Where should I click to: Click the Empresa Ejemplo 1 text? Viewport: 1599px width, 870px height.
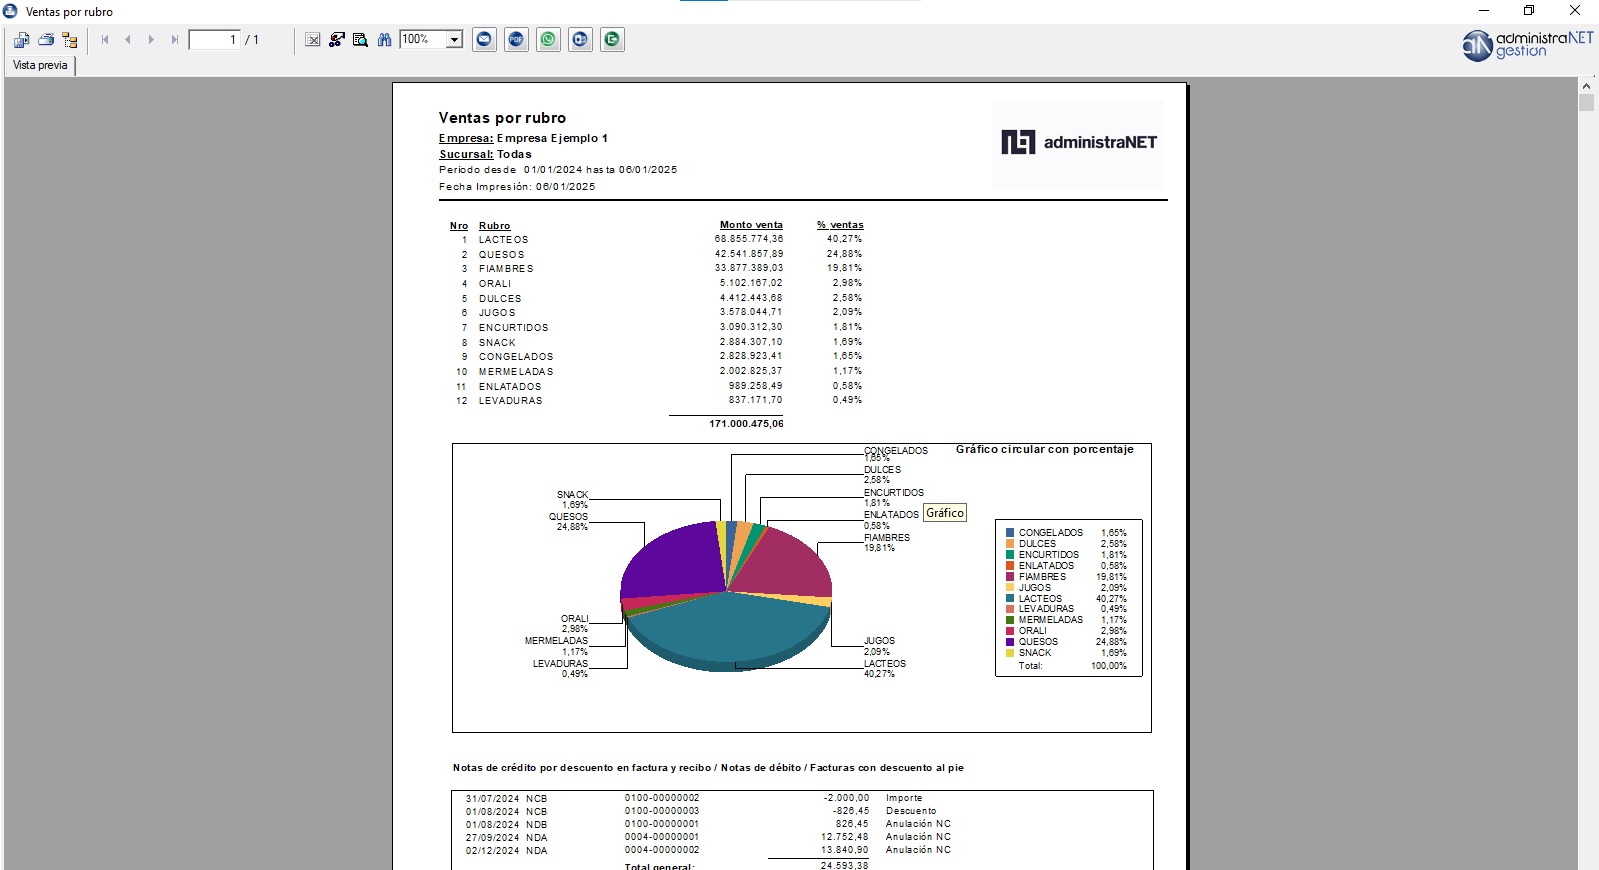[552, 139]
